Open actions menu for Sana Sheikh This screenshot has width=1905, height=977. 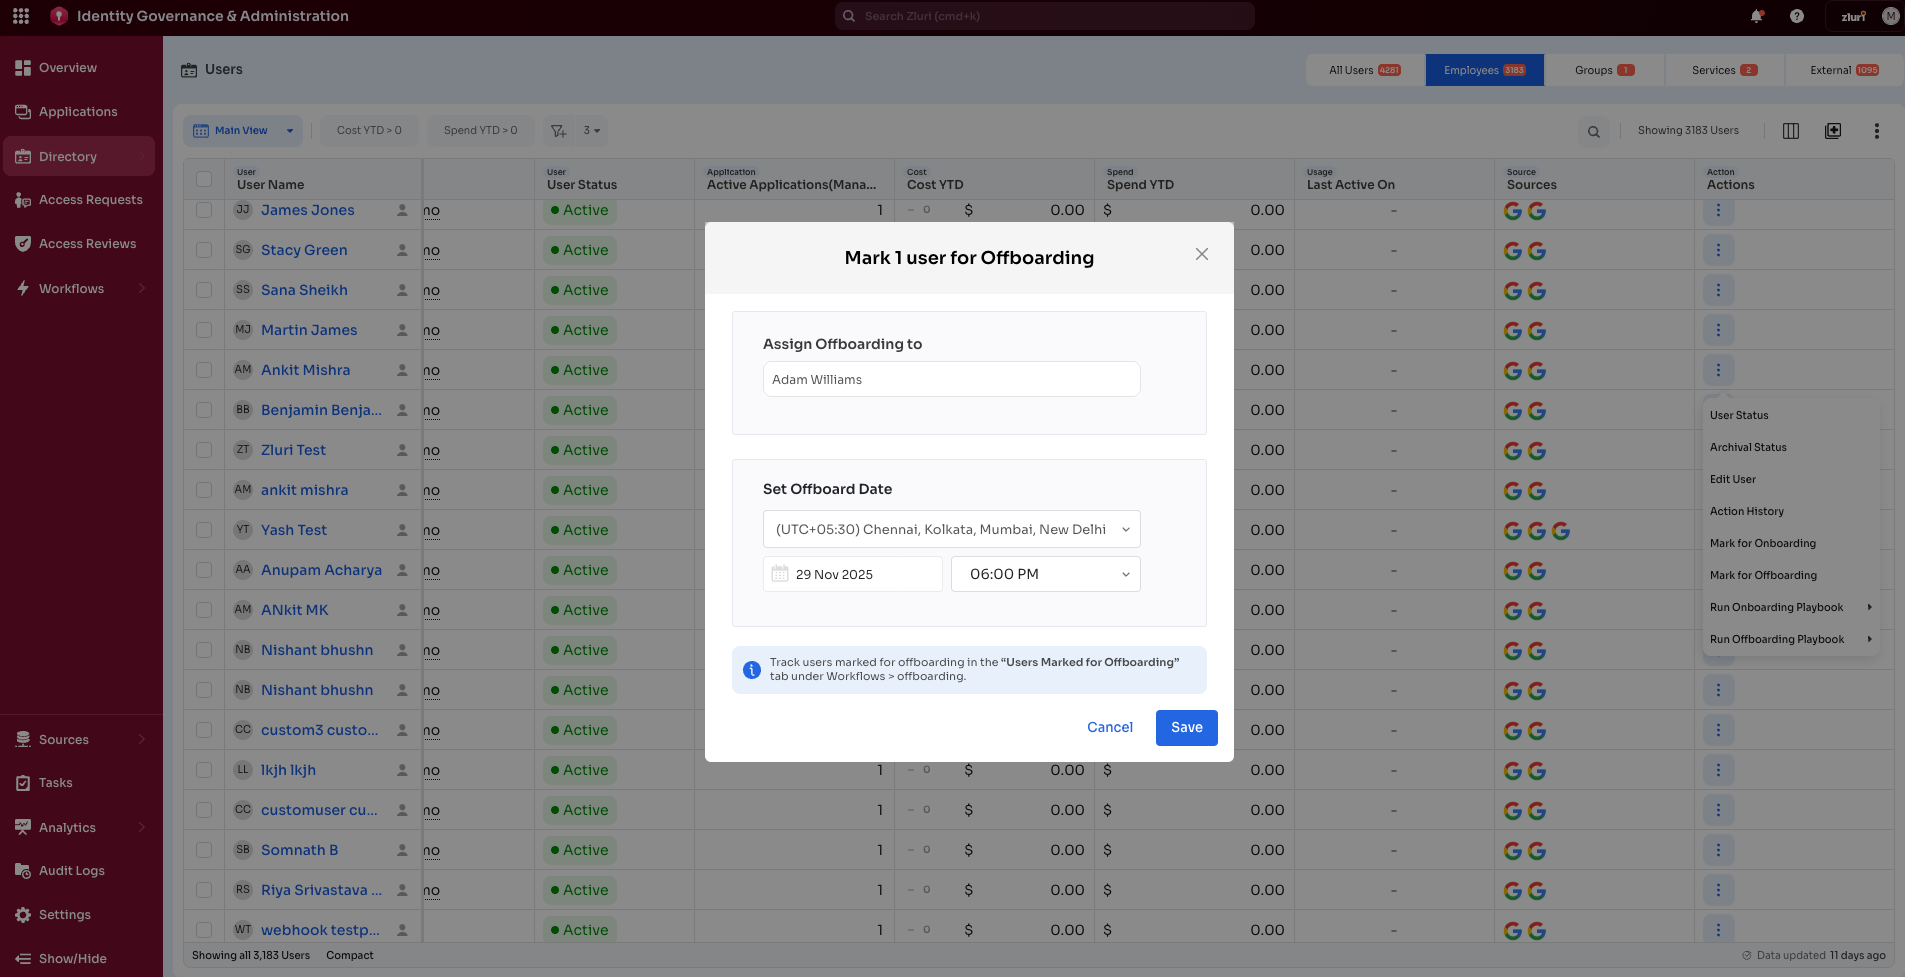click(x=1718, y=290)
